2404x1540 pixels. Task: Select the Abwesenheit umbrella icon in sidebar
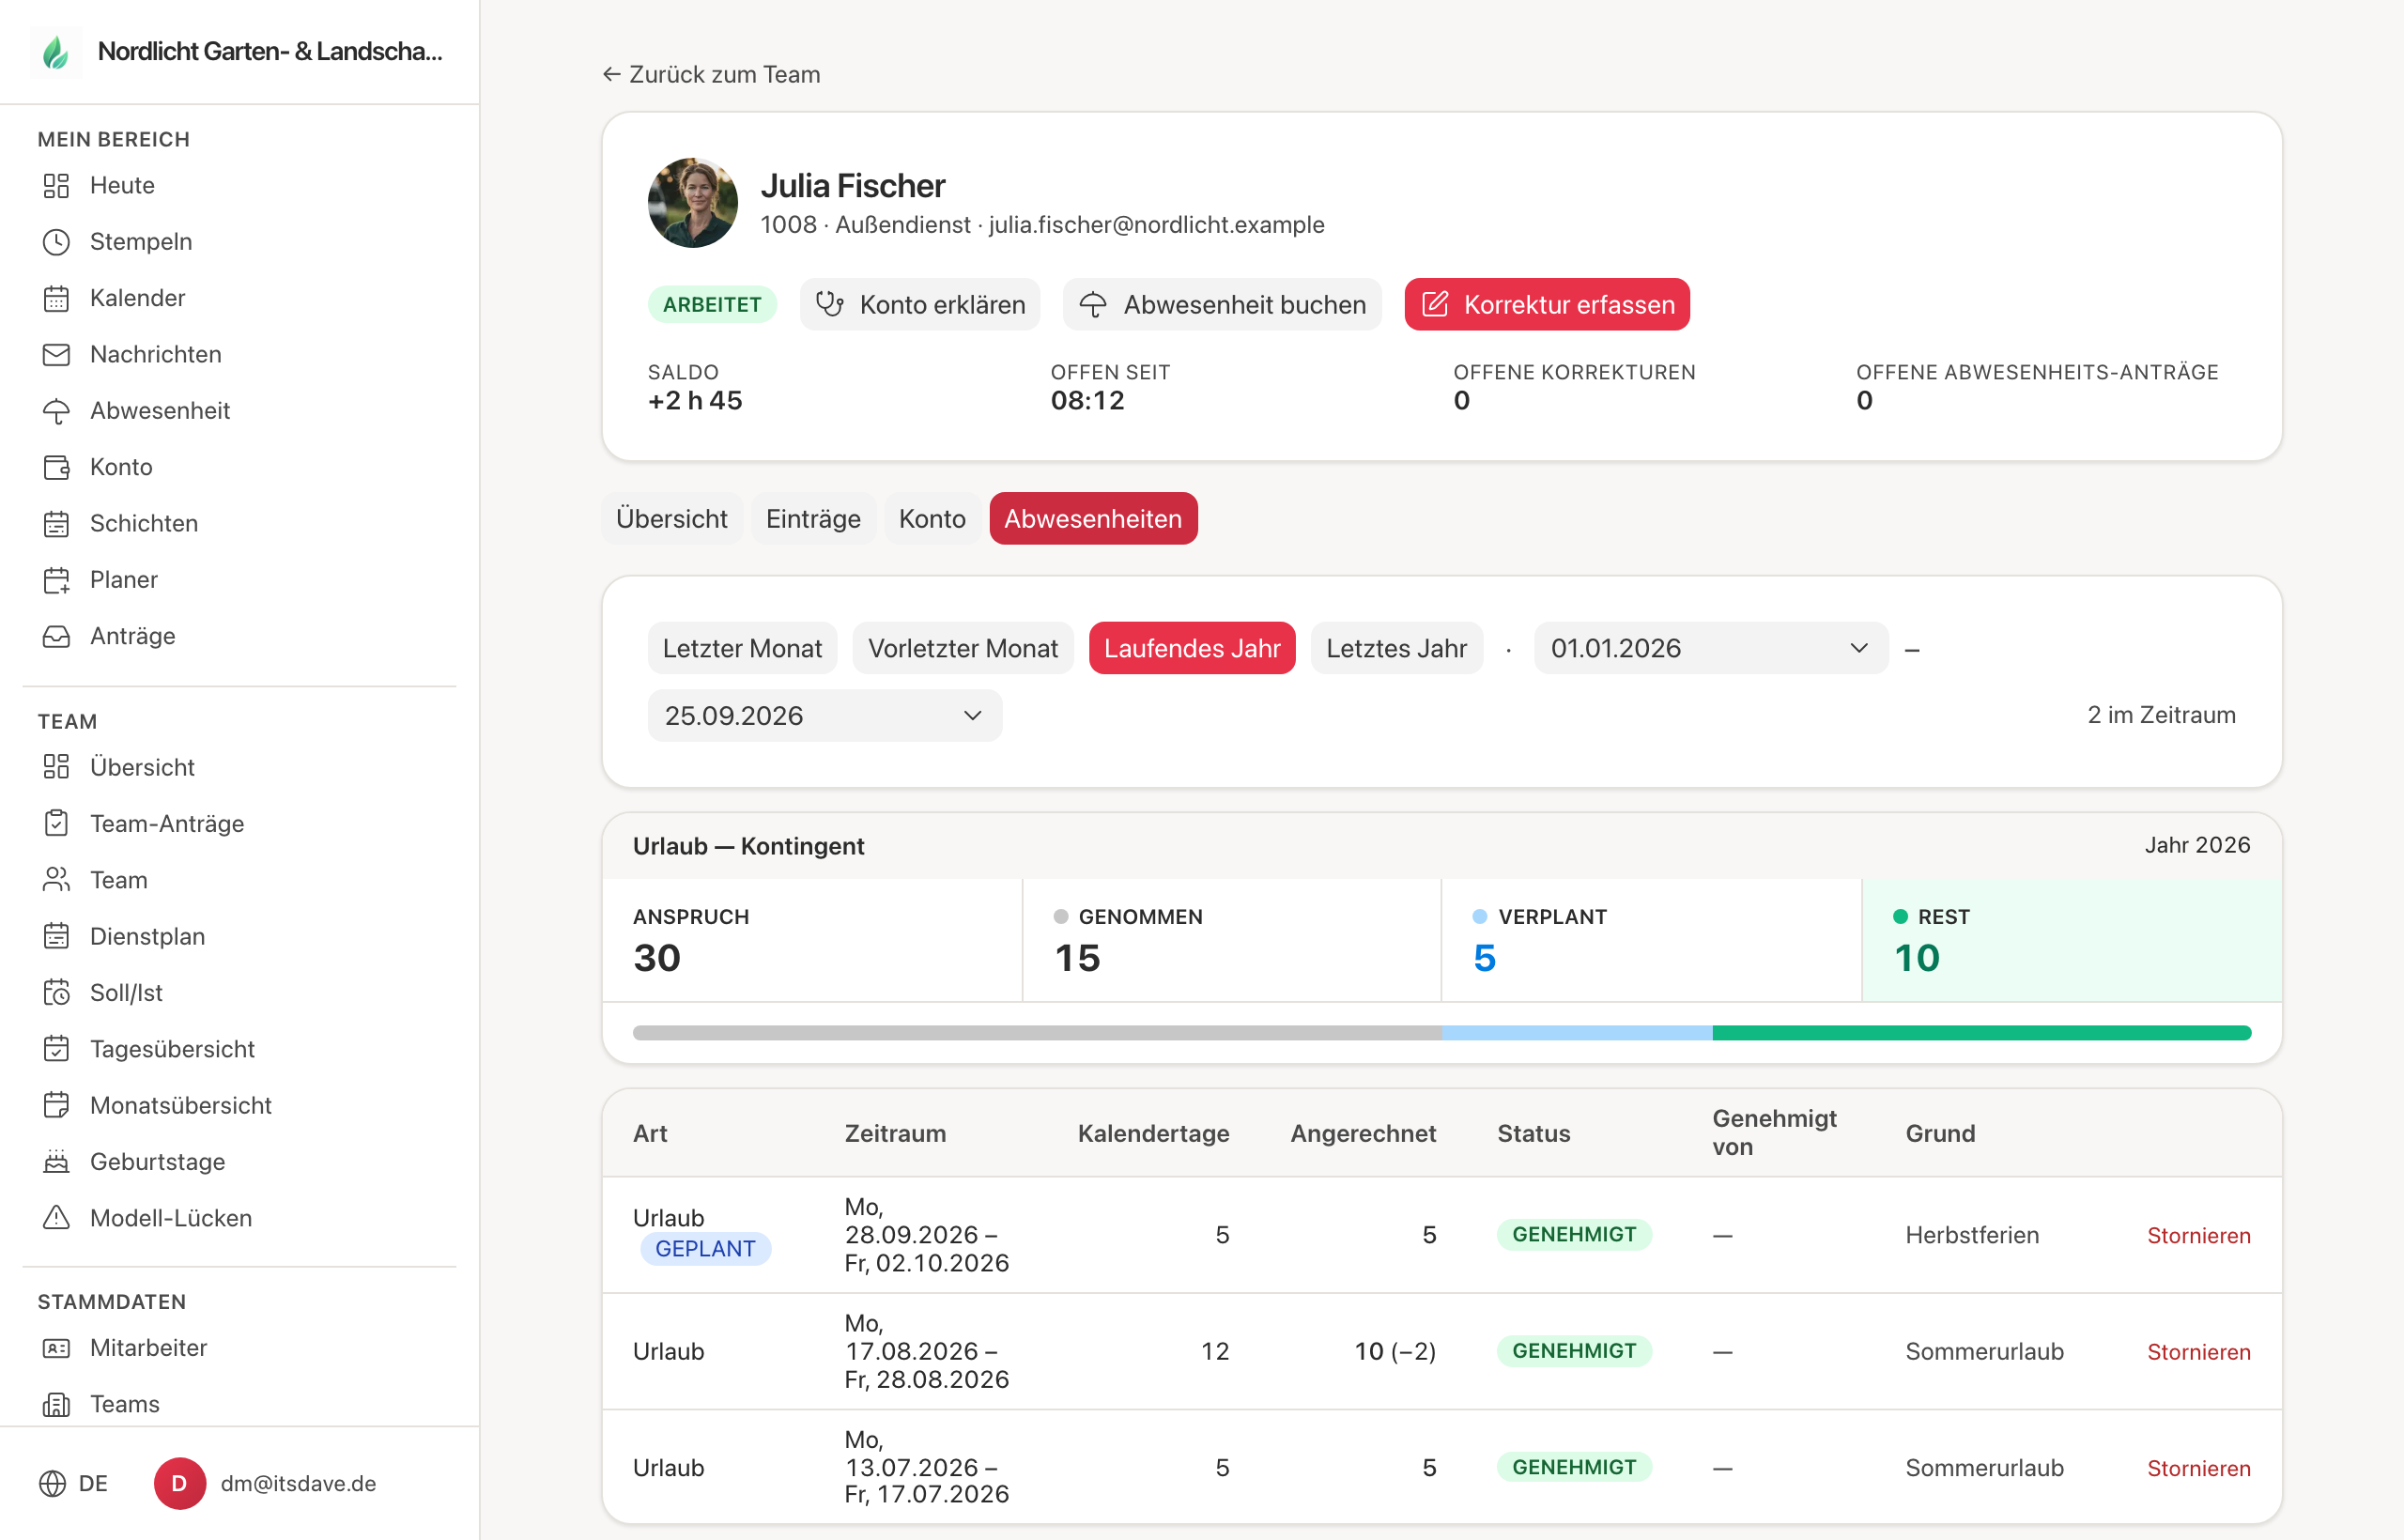pyautogui.click(x=56, y=411)
